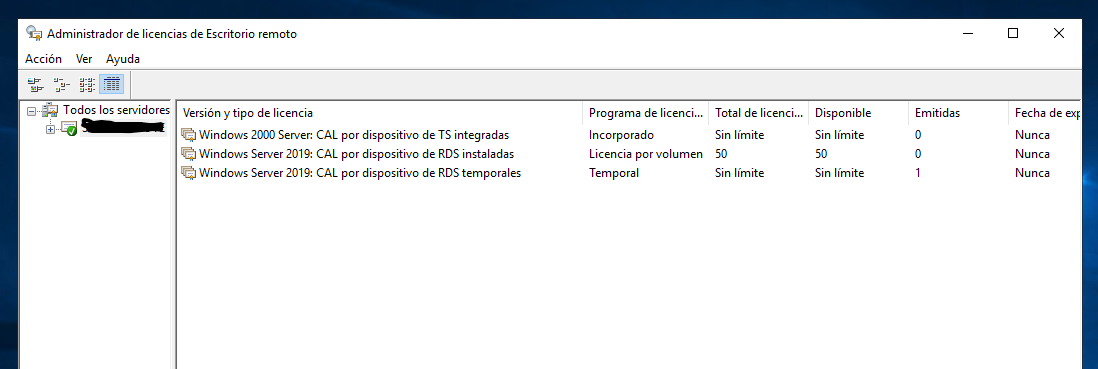Click the Todos los servidores network icon
Image resolution: width=1098 pixels, height=369 pixels.
50,111
